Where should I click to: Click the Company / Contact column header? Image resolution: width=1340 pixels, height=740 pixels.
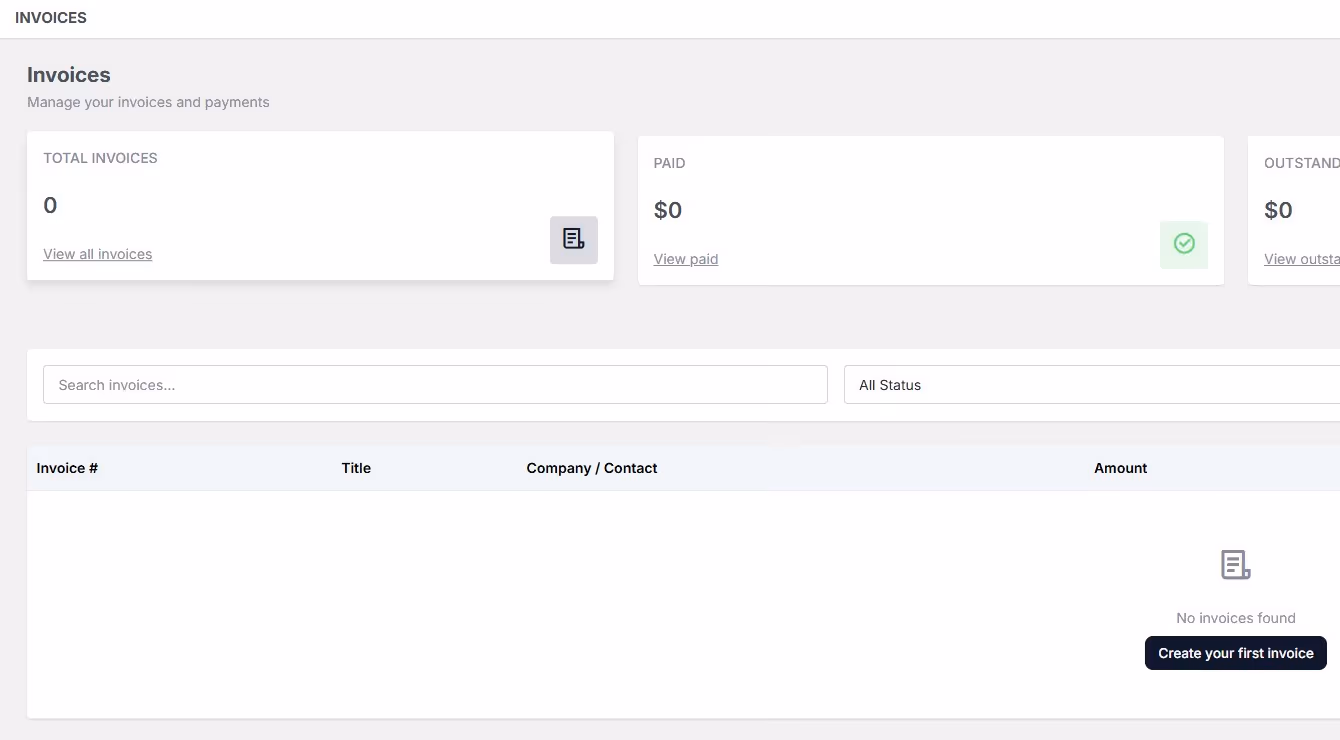592,468
